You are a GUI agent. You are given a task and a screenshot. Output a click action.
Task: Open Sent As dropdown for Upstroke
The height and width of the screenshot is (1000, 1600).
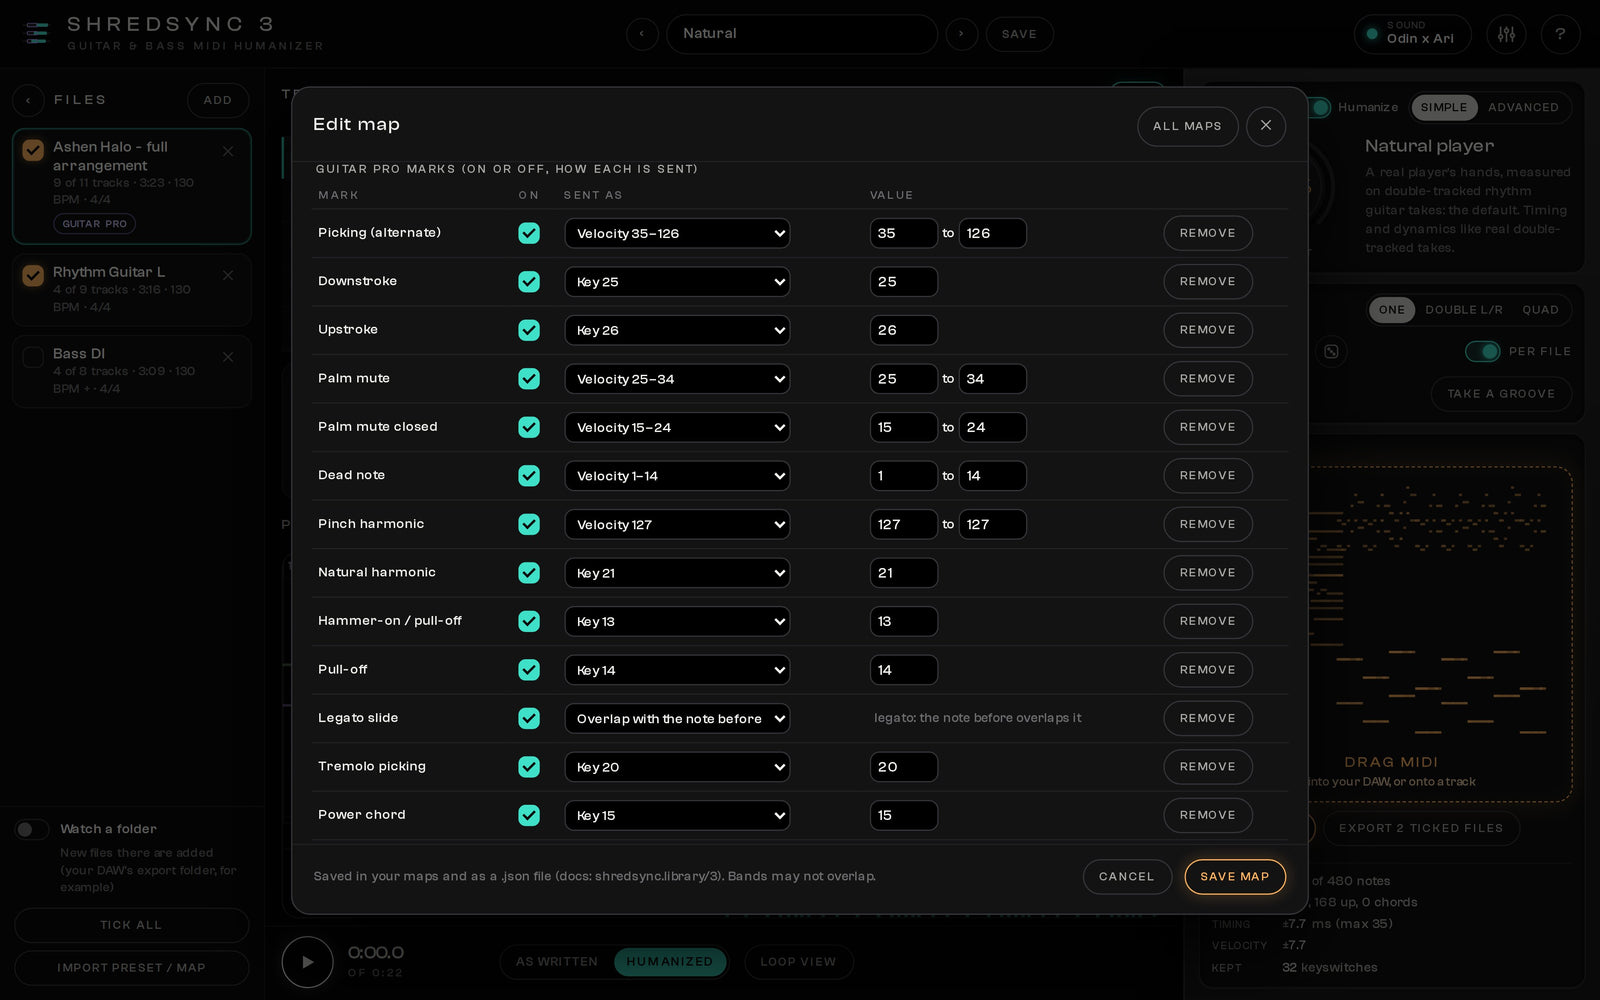[677, 330]
